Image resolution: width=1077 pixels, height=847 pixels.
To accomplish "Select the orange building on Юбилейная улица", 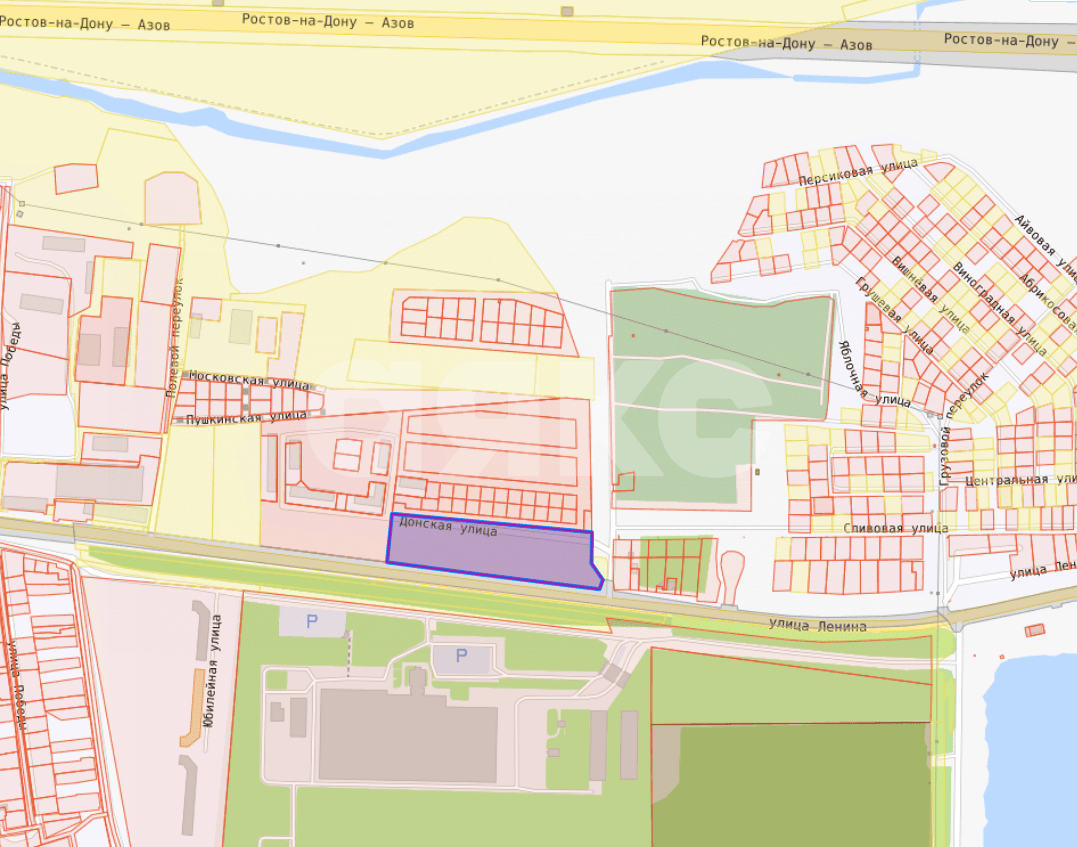I will pyautogui.click(x=190, y=708).
